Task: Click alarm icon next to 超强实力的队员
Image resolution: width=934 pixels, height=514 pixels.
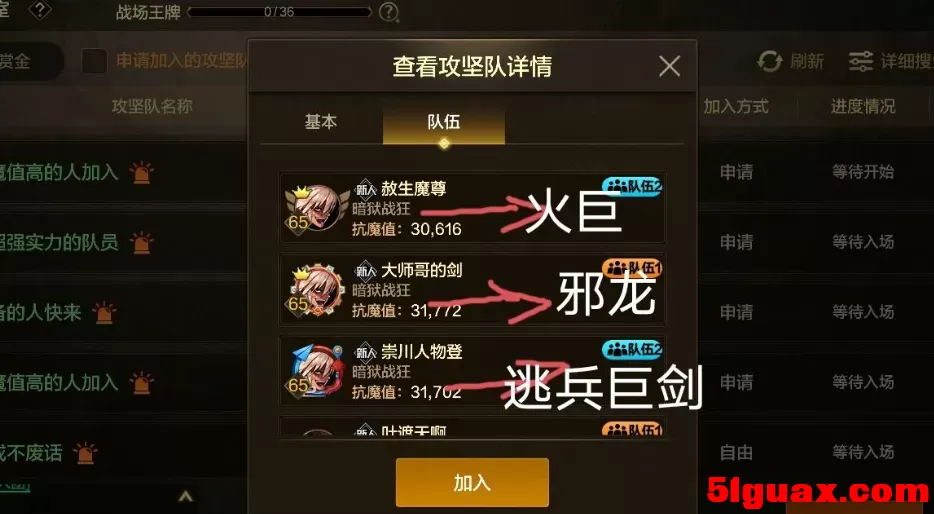Action: [141, 242]
